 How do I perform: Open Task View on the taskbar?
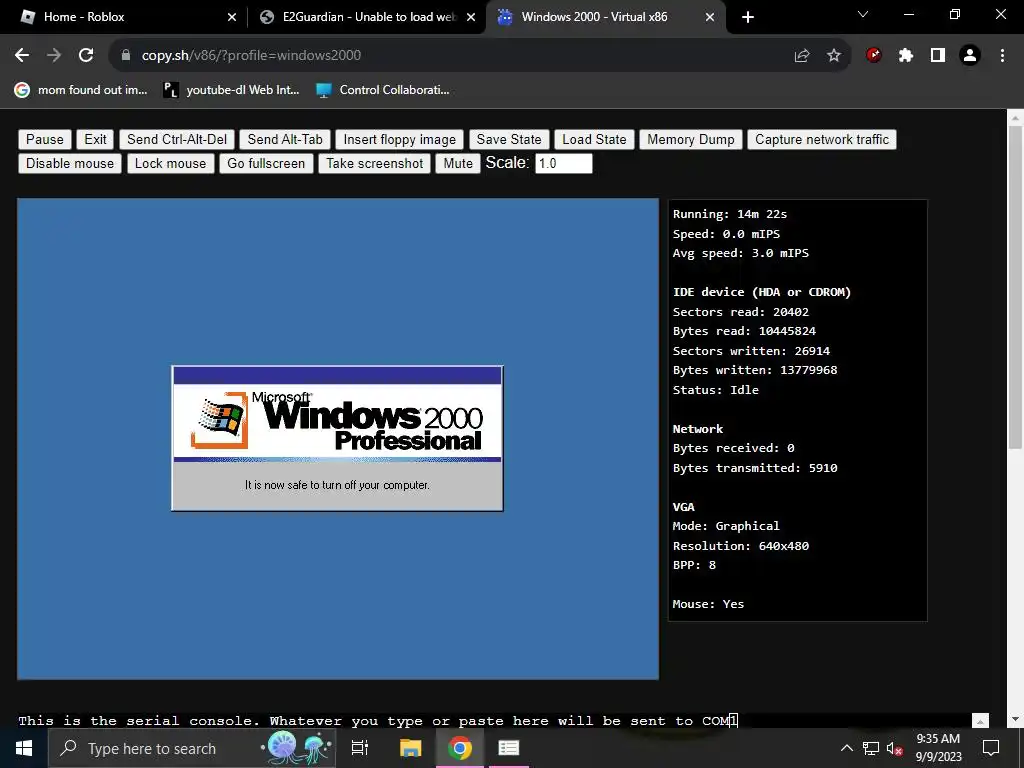click(x=360, y=748)
